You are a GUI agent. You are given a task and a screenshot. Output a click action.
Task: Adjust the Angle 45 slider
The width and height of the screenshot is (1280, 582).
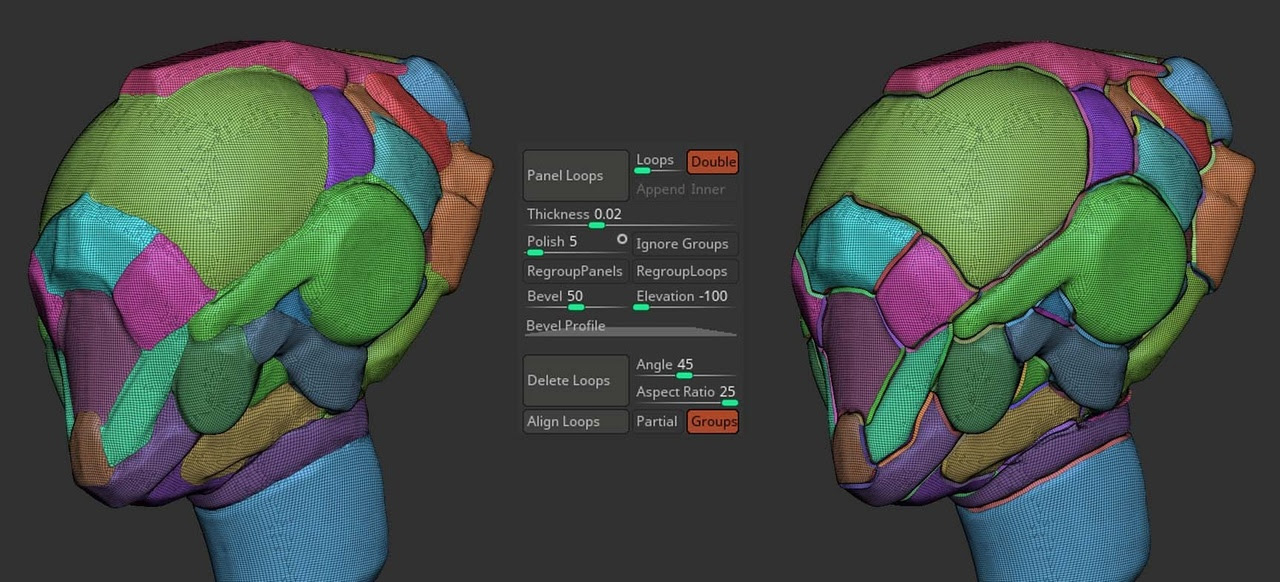point(685,366)
